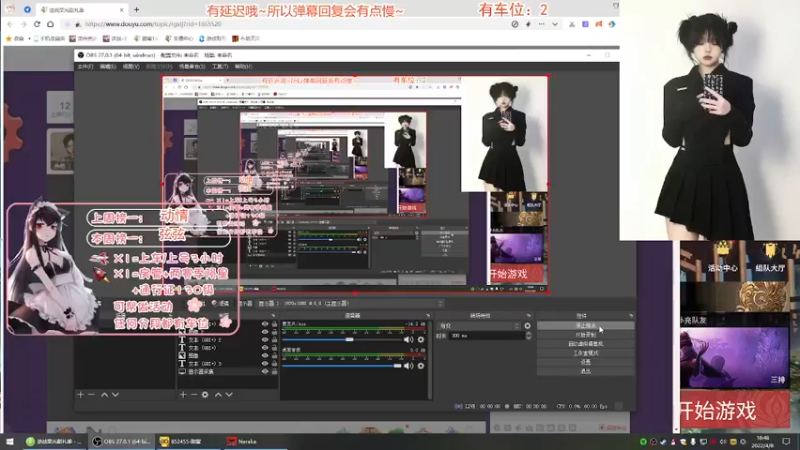Move scene down in Scenes panel

(115, 394)
